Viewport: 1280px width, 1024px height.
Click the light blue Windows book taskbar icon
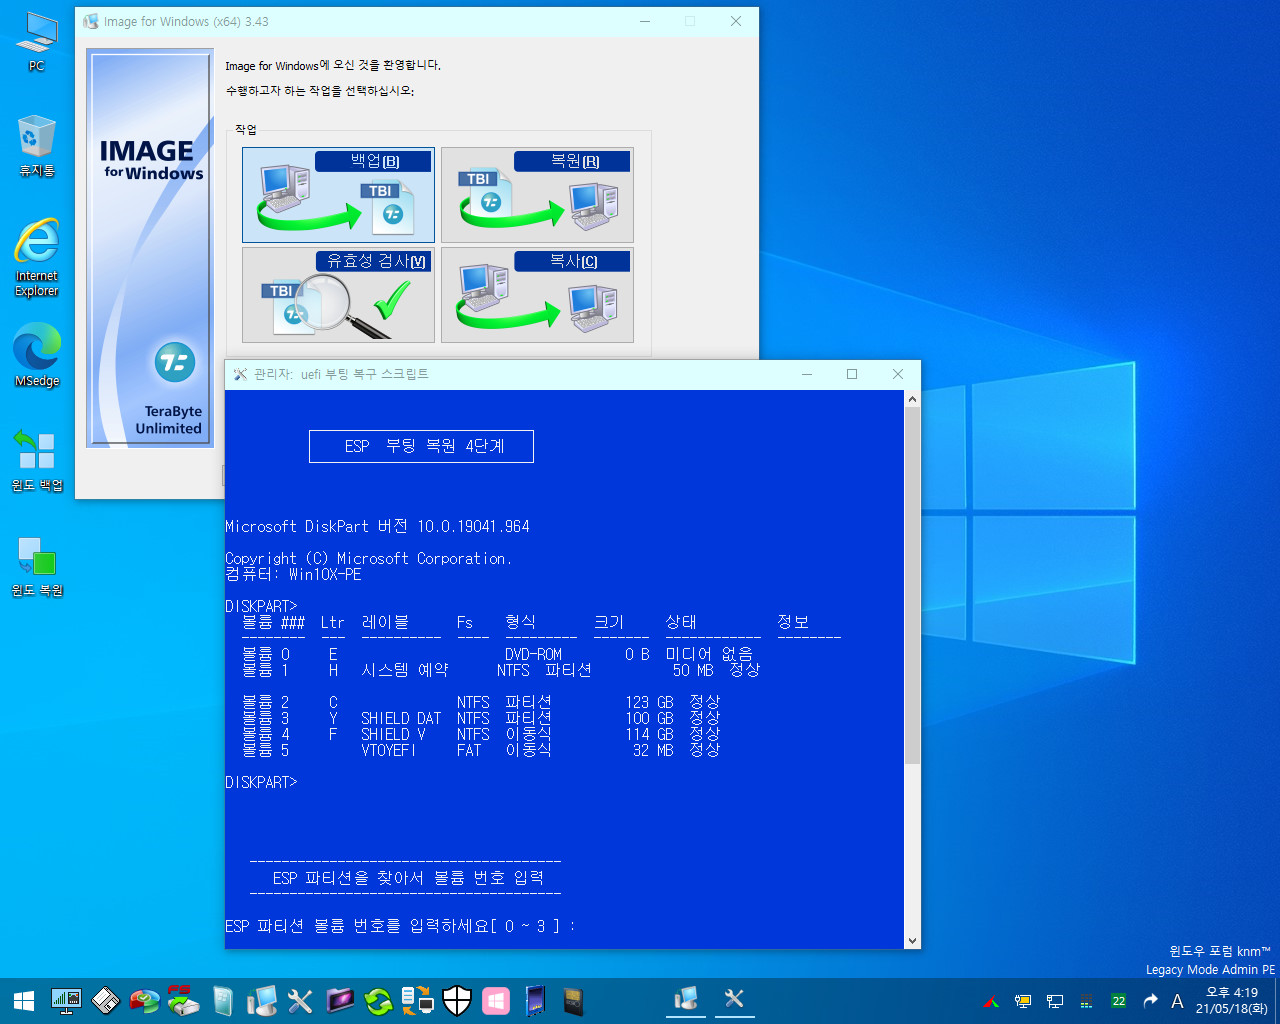click(x=223, y=1000)
